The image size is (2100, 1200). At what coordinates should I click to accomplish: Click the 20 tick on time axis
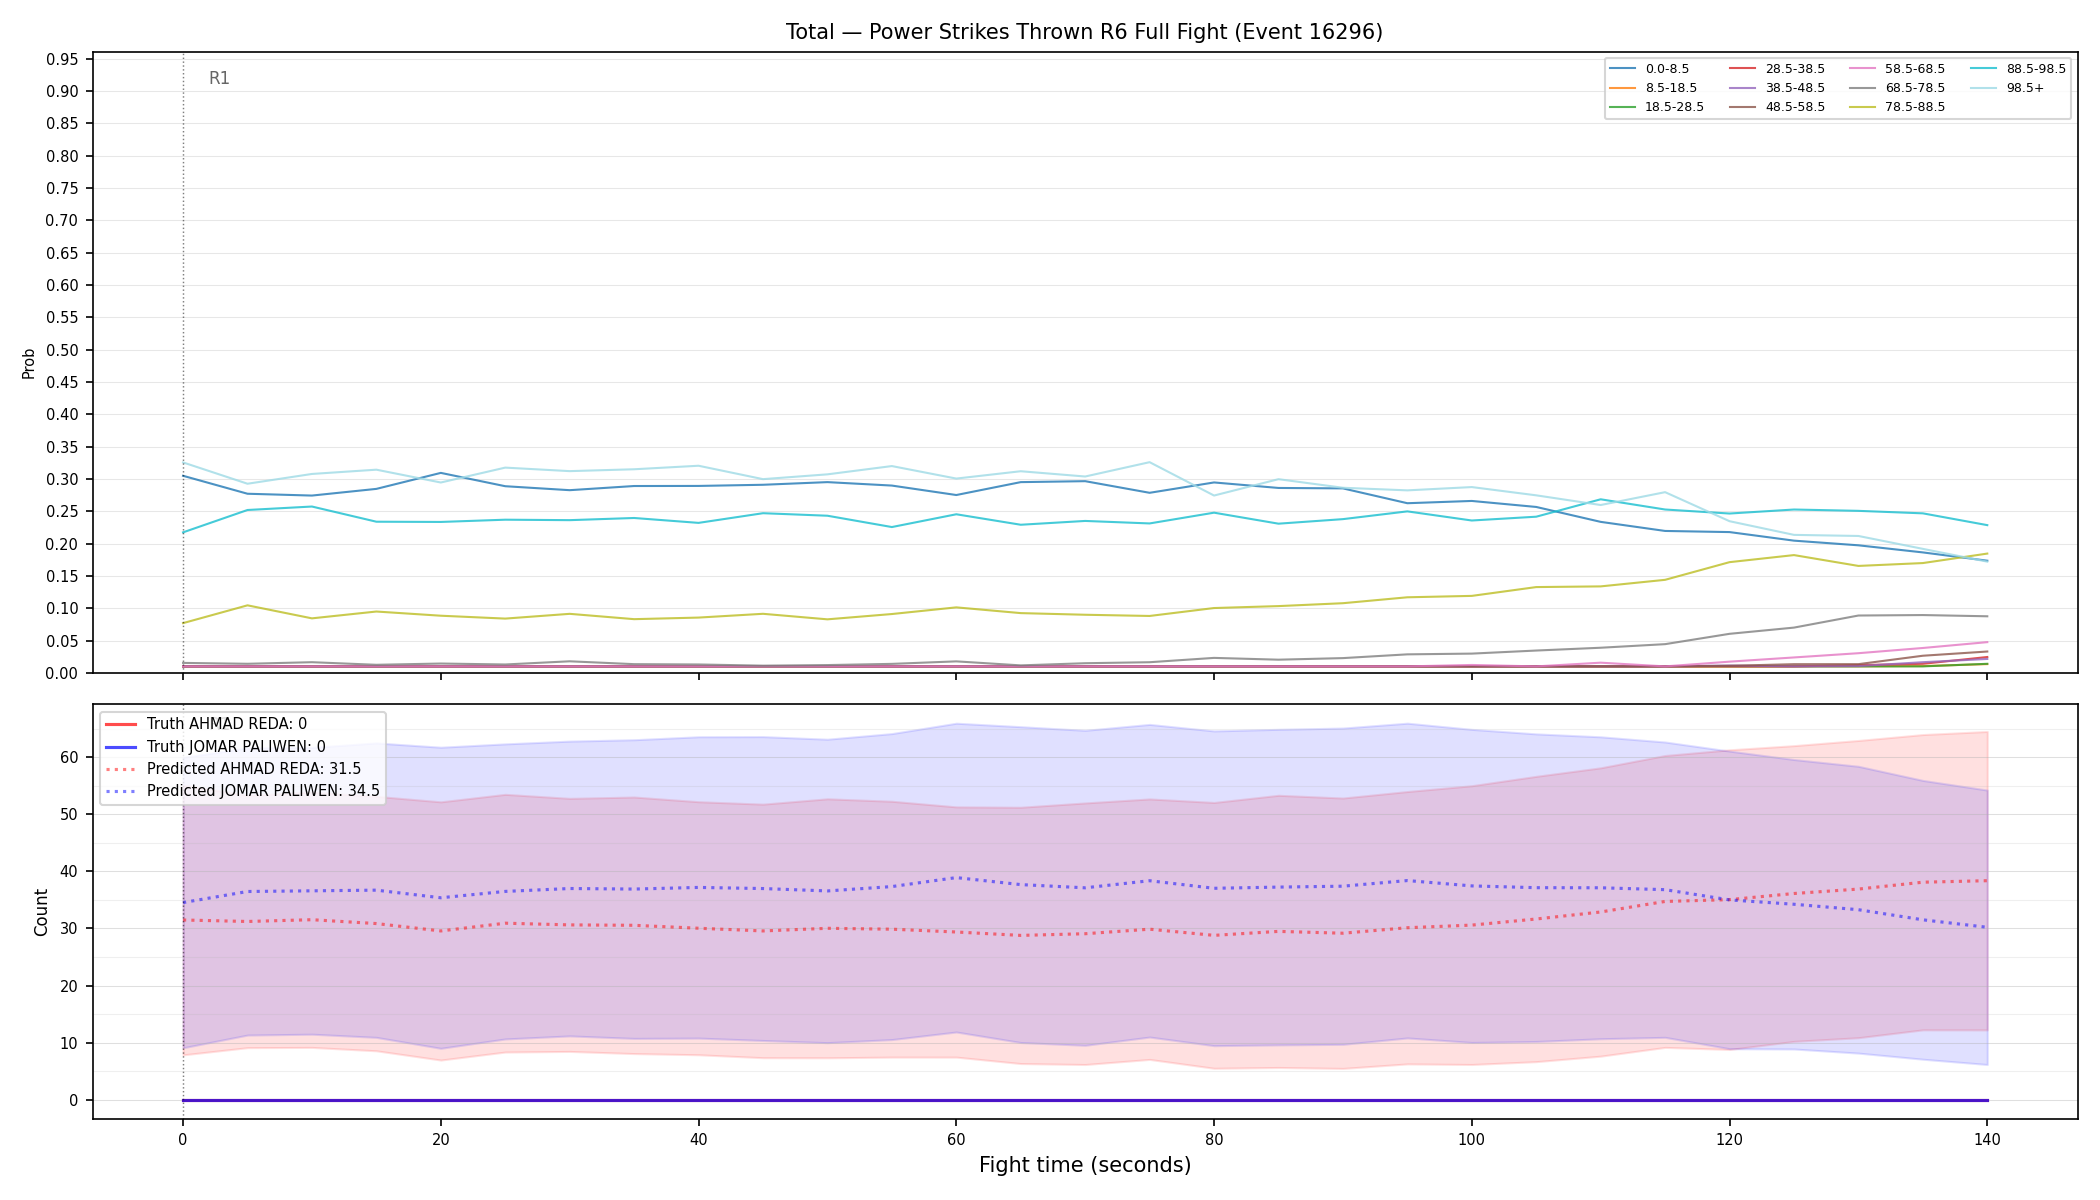coord(440,1139)
